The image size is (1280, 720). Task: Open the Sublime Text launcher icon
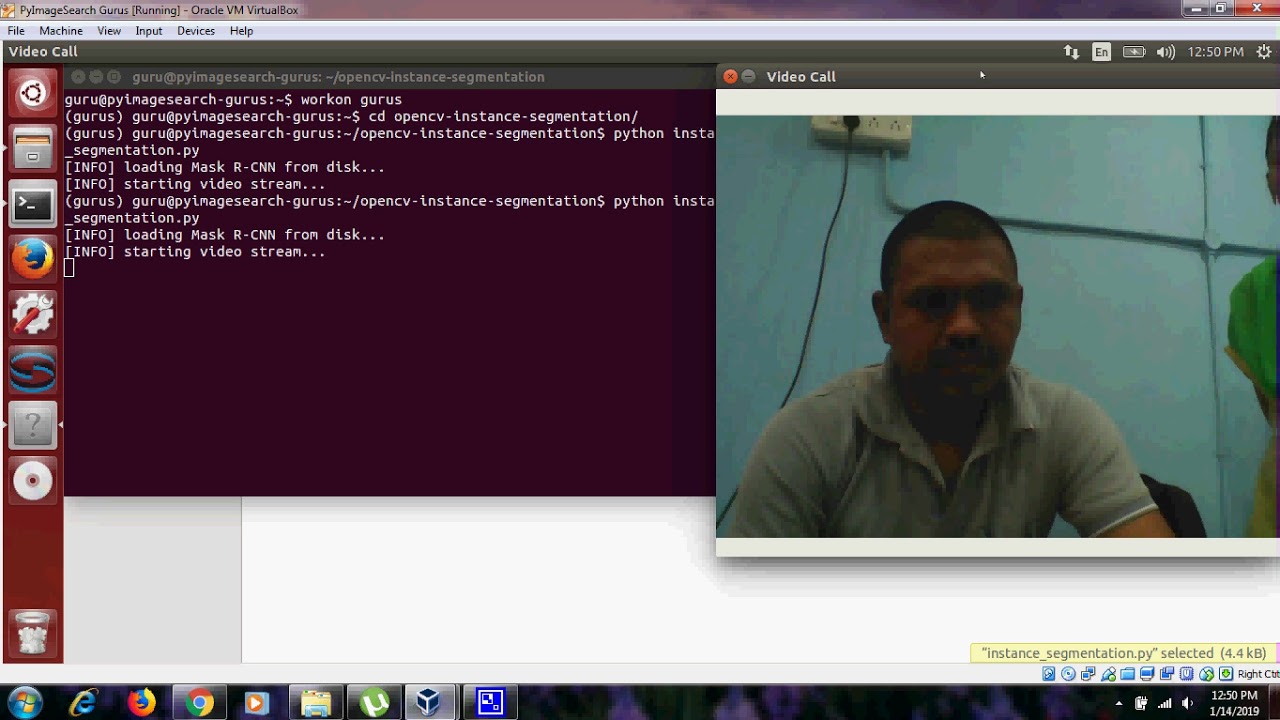[32, 370]
